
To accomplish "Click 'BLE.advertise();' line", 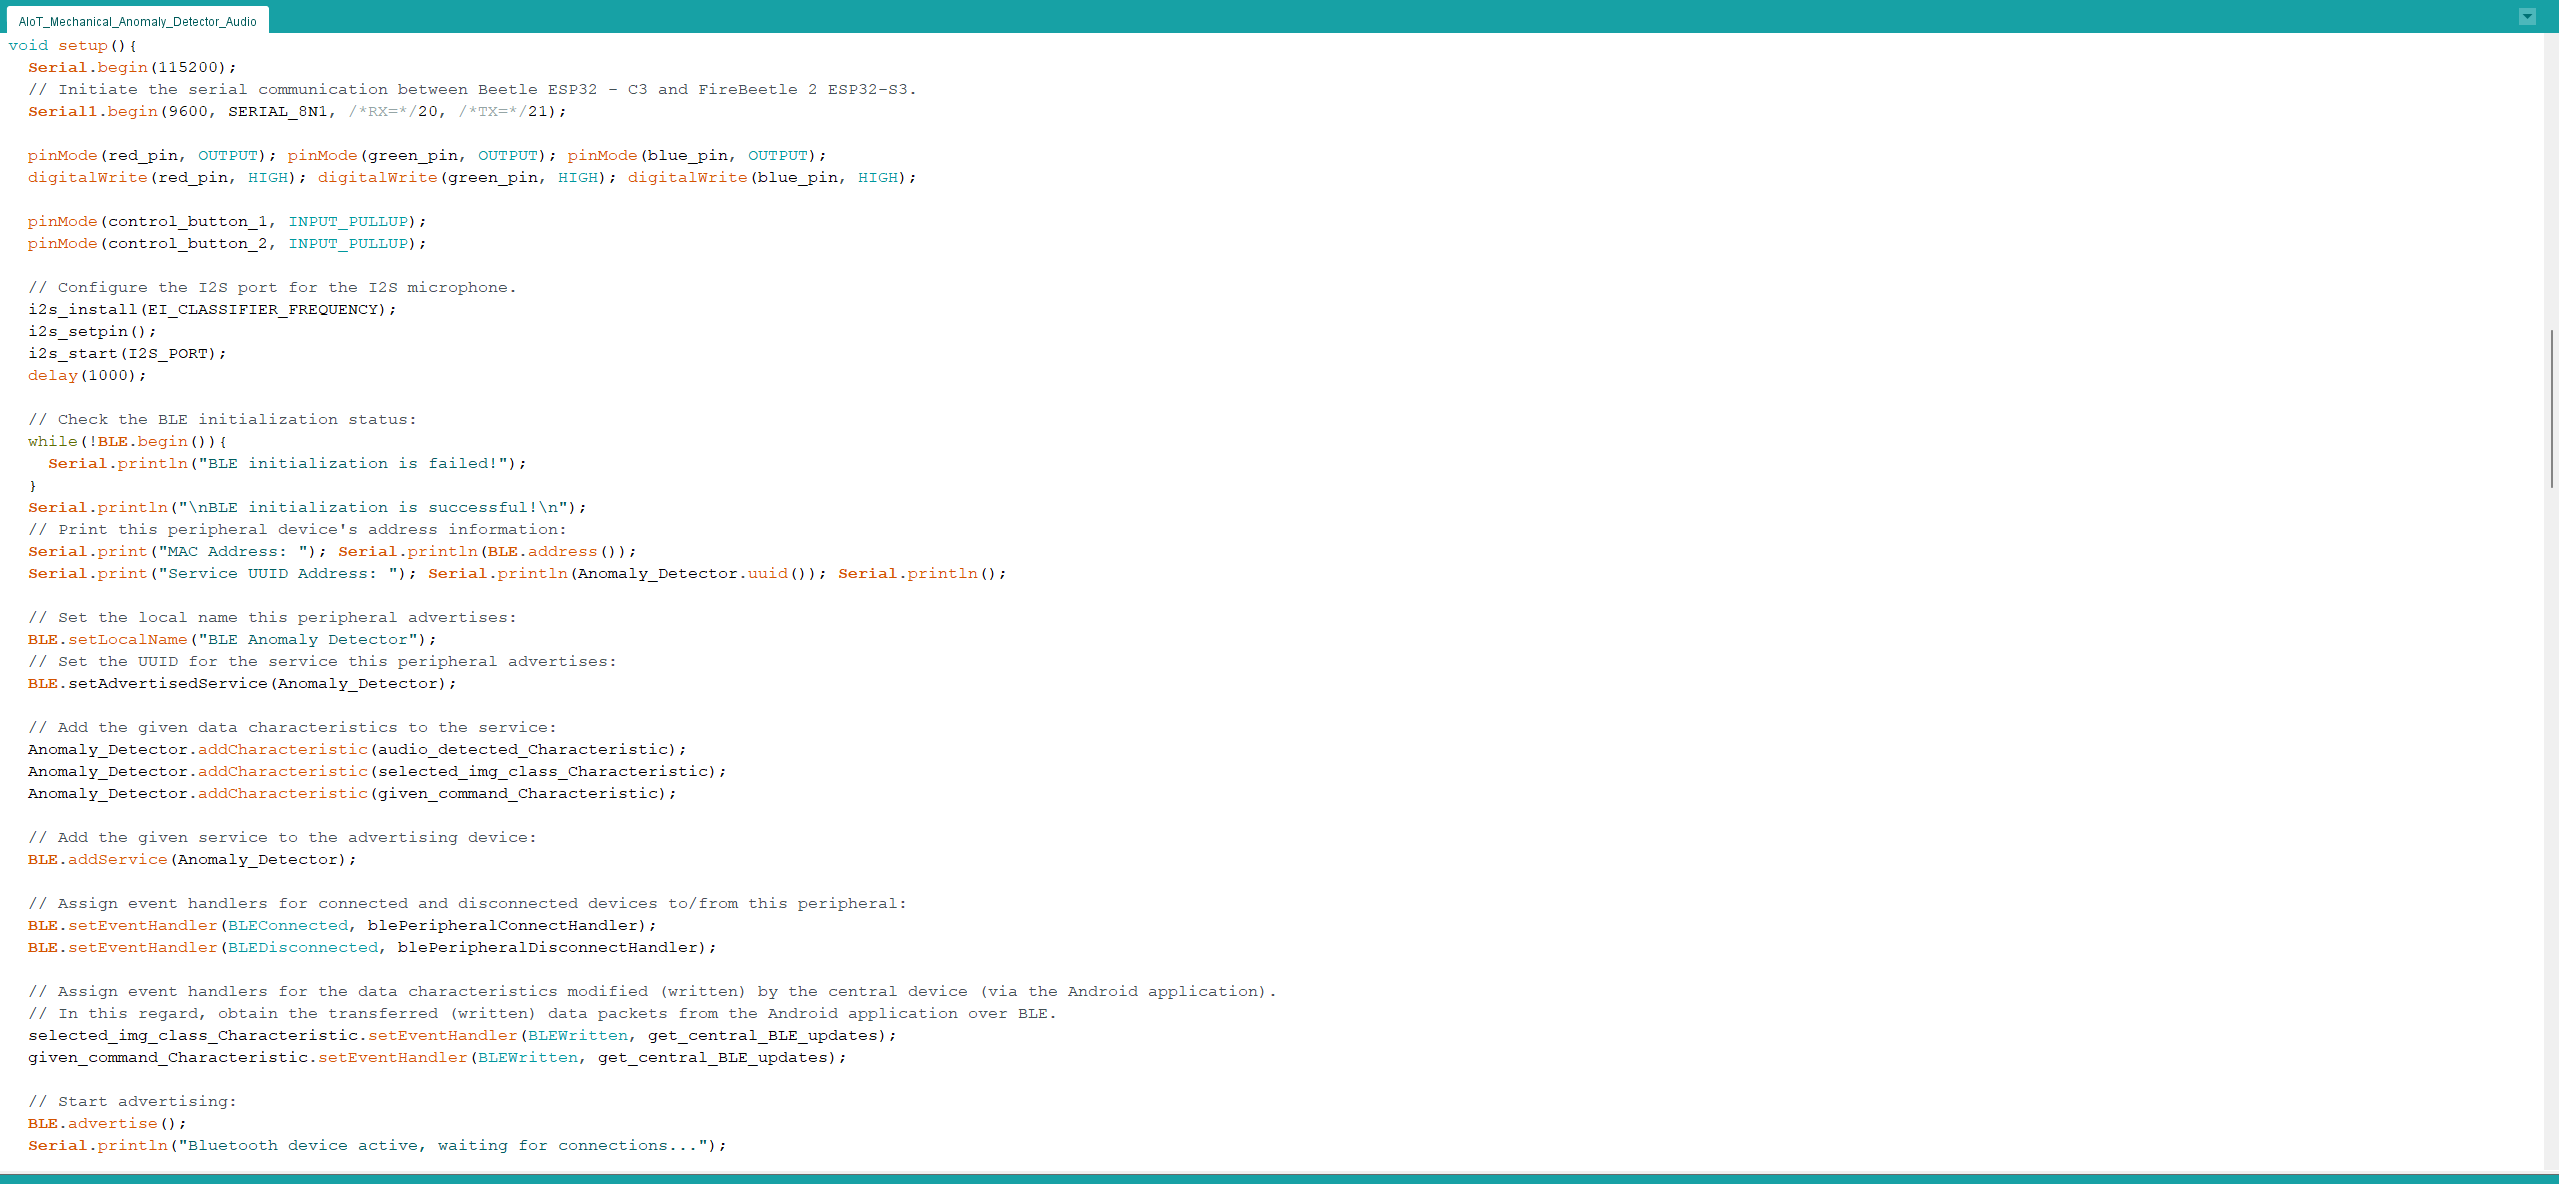I will [107, 1123].
